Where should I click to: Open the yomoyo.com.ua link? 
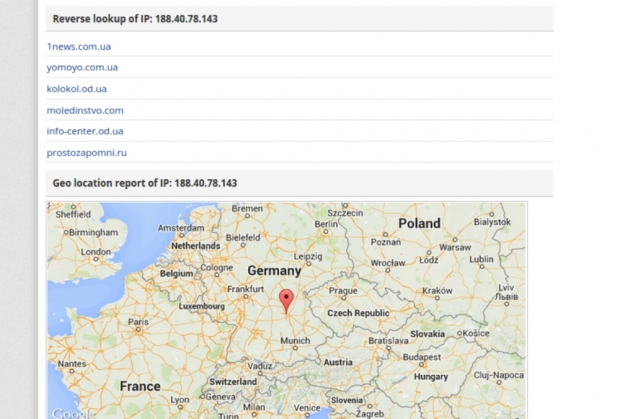[82, 68]
